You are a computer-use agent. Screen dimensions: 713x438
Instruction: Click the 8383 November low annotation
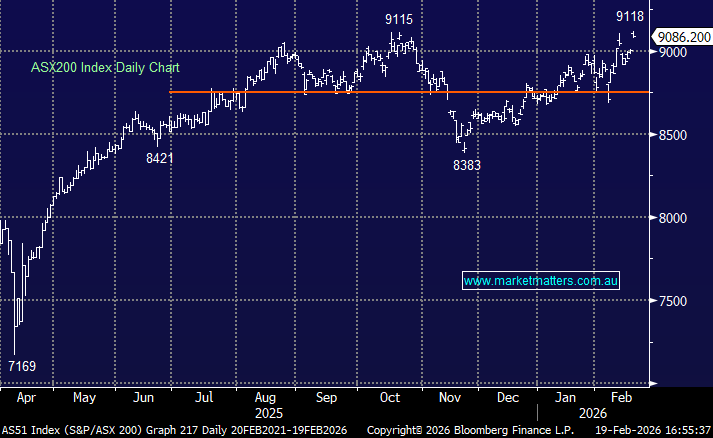[466, 165]
